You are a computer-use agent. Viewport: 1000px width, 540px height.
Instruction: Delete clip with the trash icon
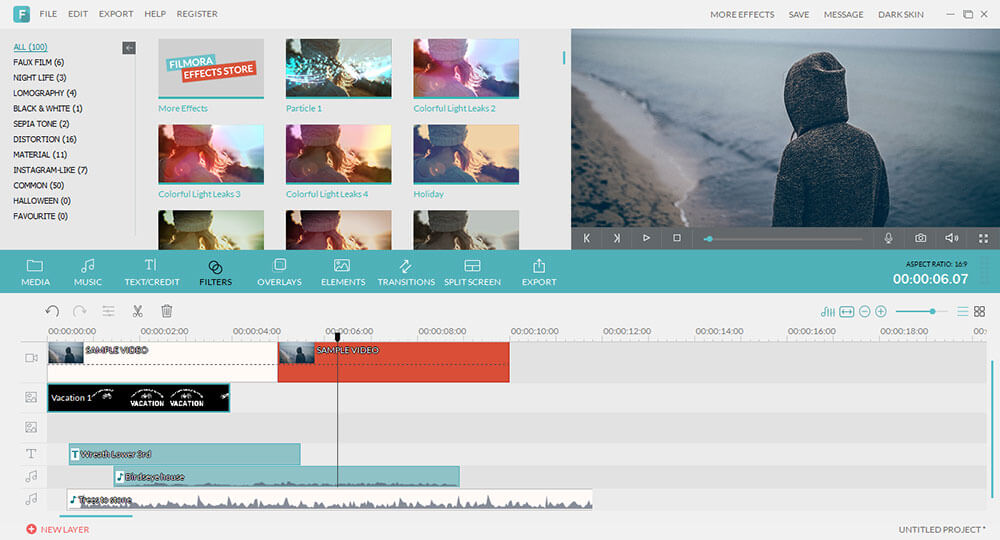[x=167, y=312]
